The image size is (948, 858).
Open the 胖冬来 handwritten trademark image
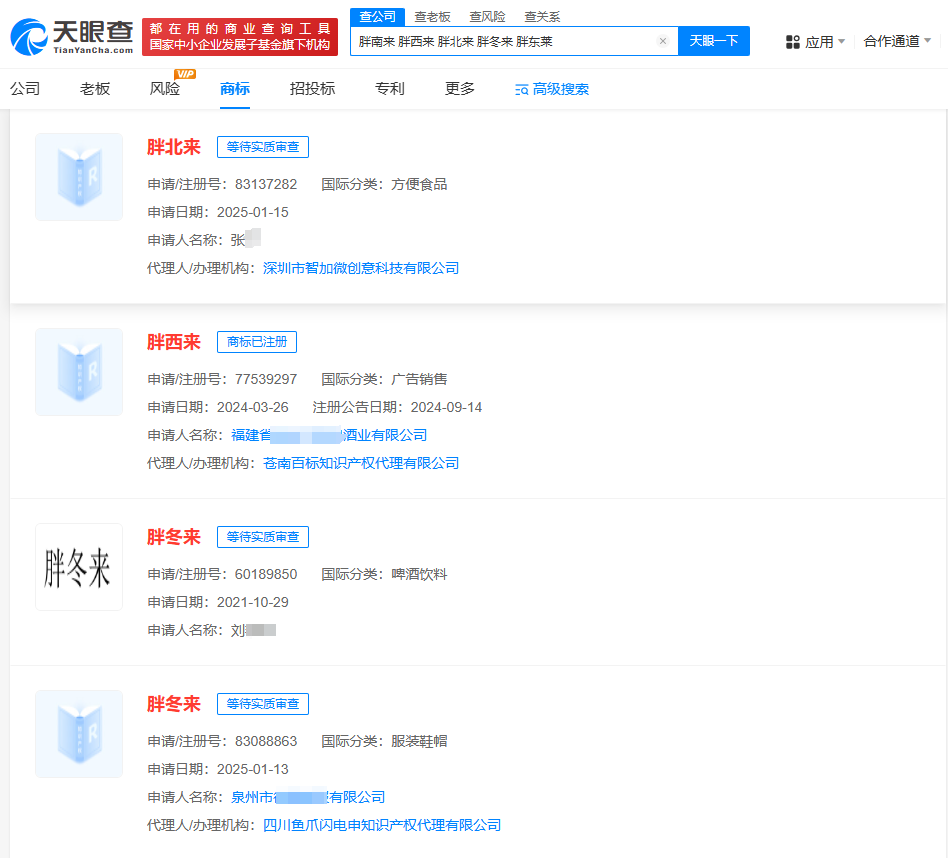79,567
